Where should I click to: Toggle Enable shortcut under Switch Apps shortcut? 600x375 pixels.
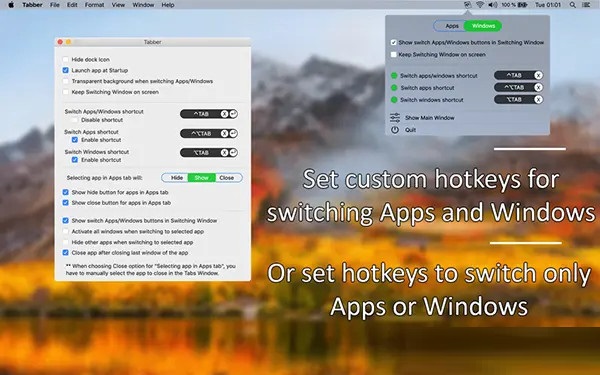(x=75, y=140)
